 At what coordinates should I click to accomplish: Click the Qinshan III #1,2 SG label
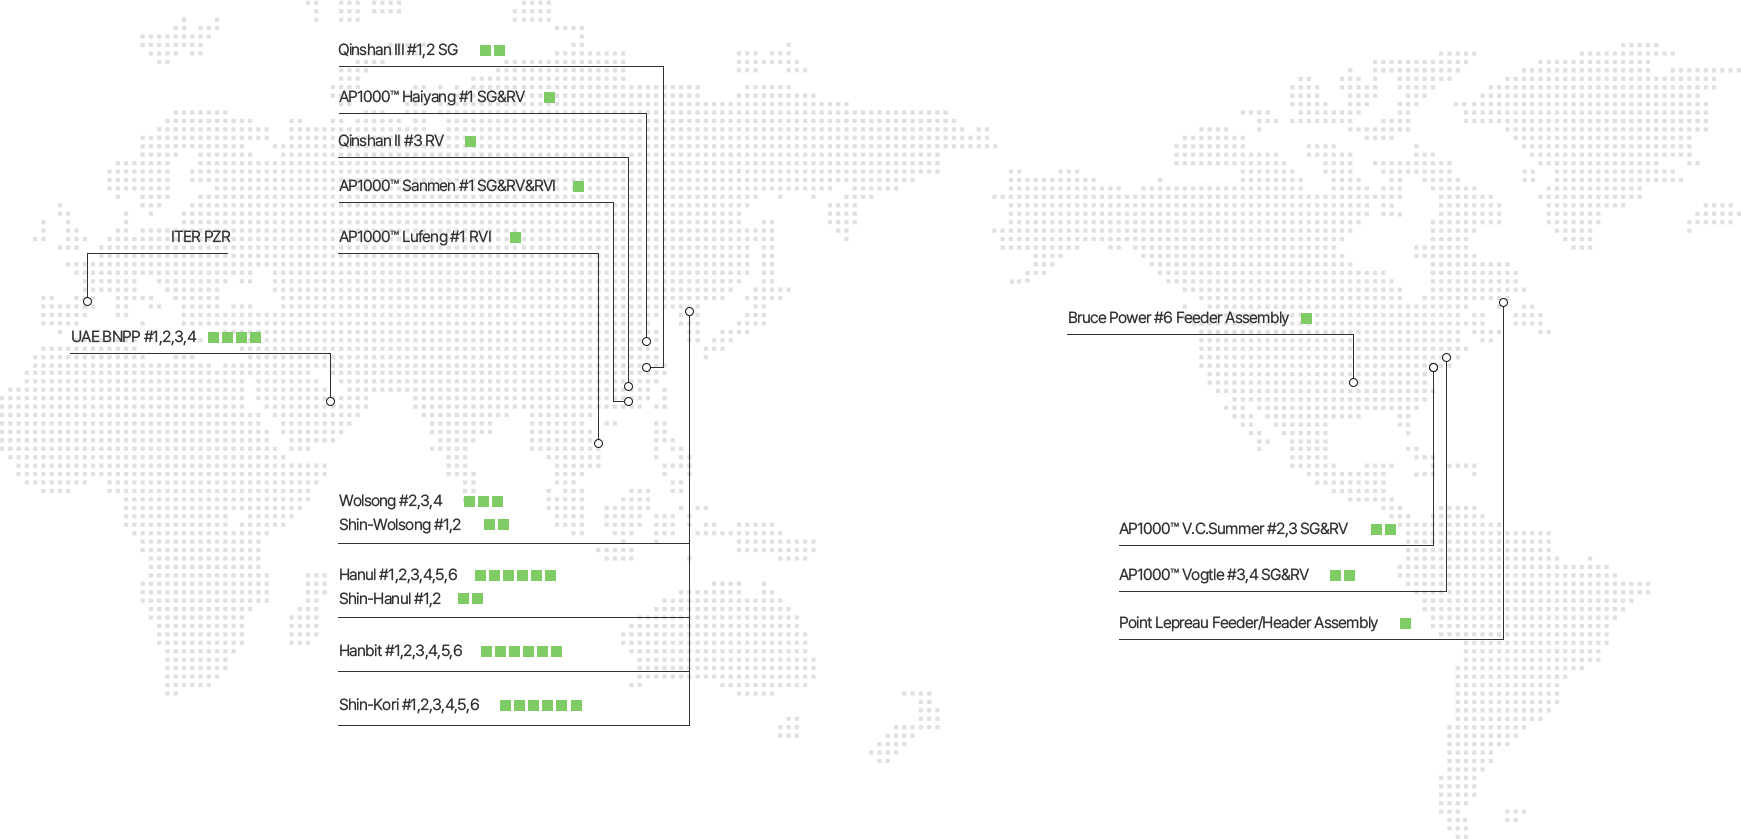398,50
